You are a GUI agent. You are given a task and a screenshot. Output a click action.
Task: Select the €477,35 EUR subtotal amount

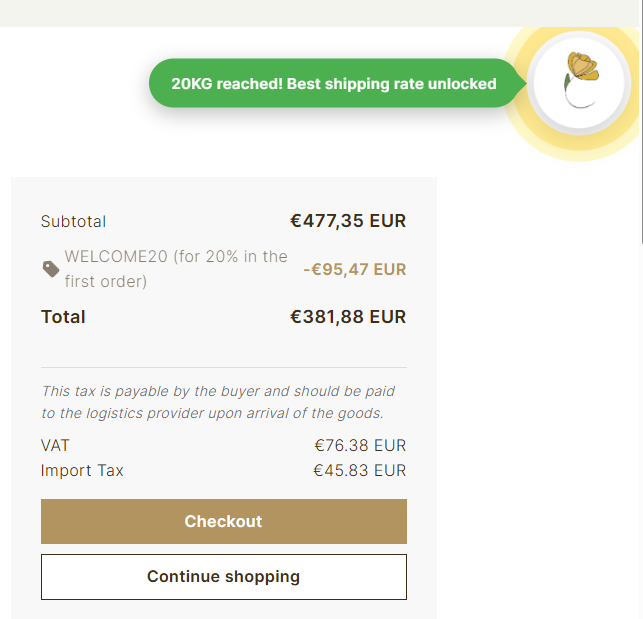[x=348, y=221]
